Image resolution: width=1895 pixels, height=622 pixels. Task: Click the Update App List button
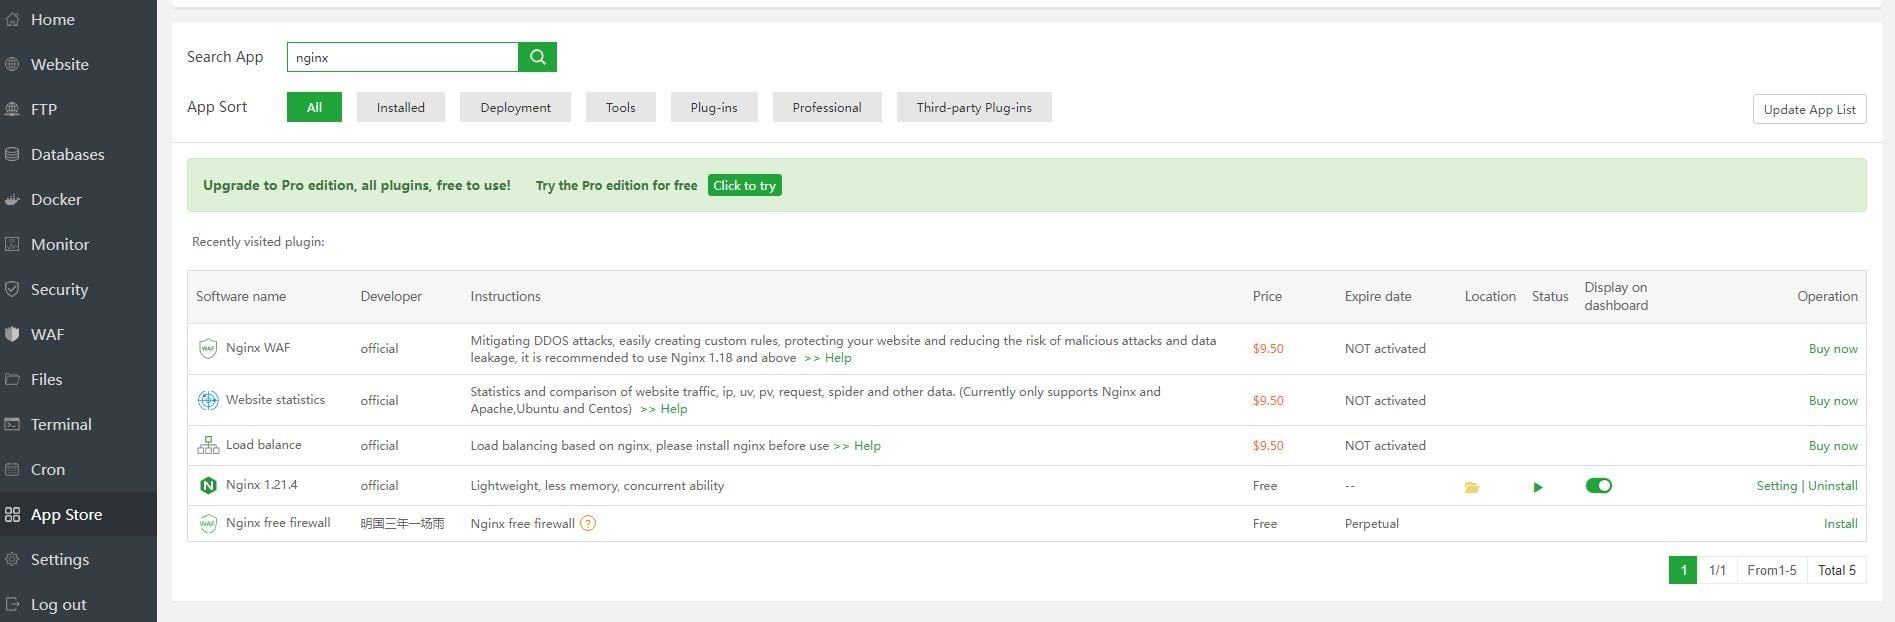[x=1809, y=109]
